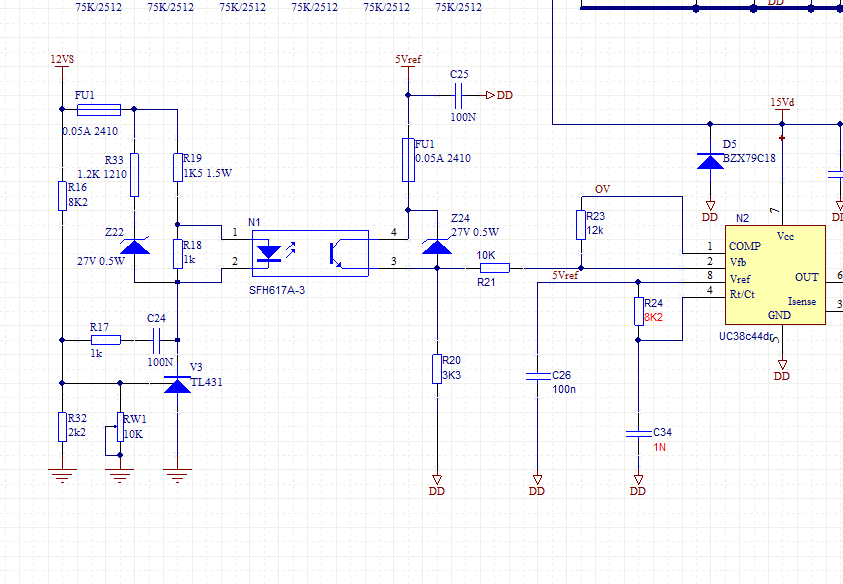Click the Vcc pin label on N2
Image resolution: width=843 pixels, height=584 pixels.
[x=785, y=237]
